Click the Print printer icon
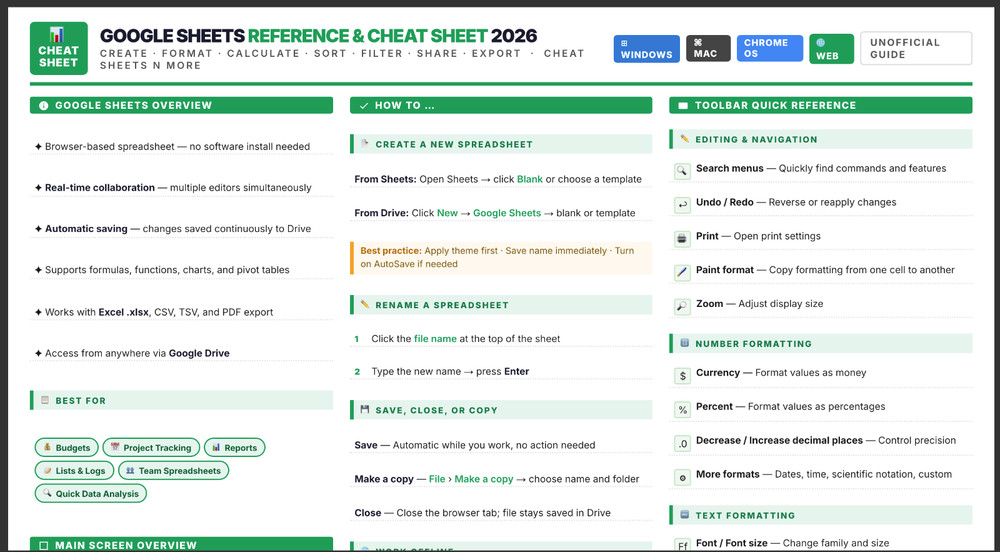The width and height of the screenshot is (1000, 552). pos(682,238)
